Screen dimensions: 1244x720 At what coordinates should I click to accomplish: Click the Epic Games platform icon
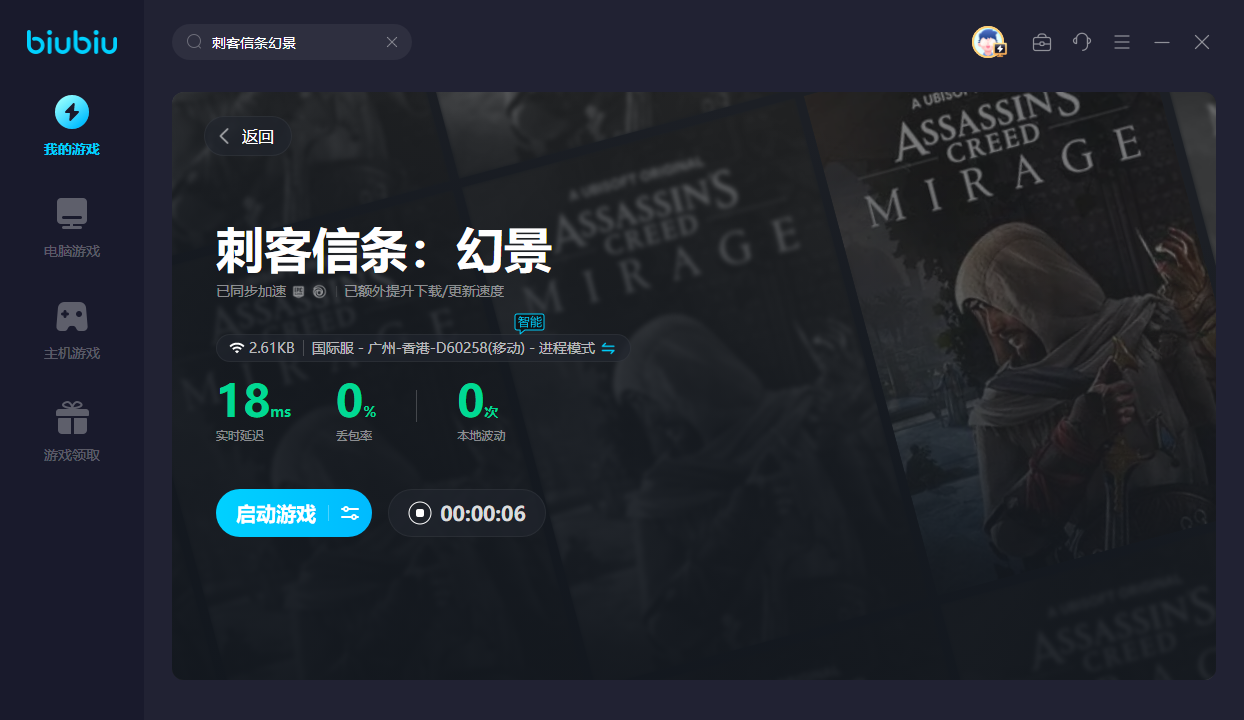click(298, 292)
